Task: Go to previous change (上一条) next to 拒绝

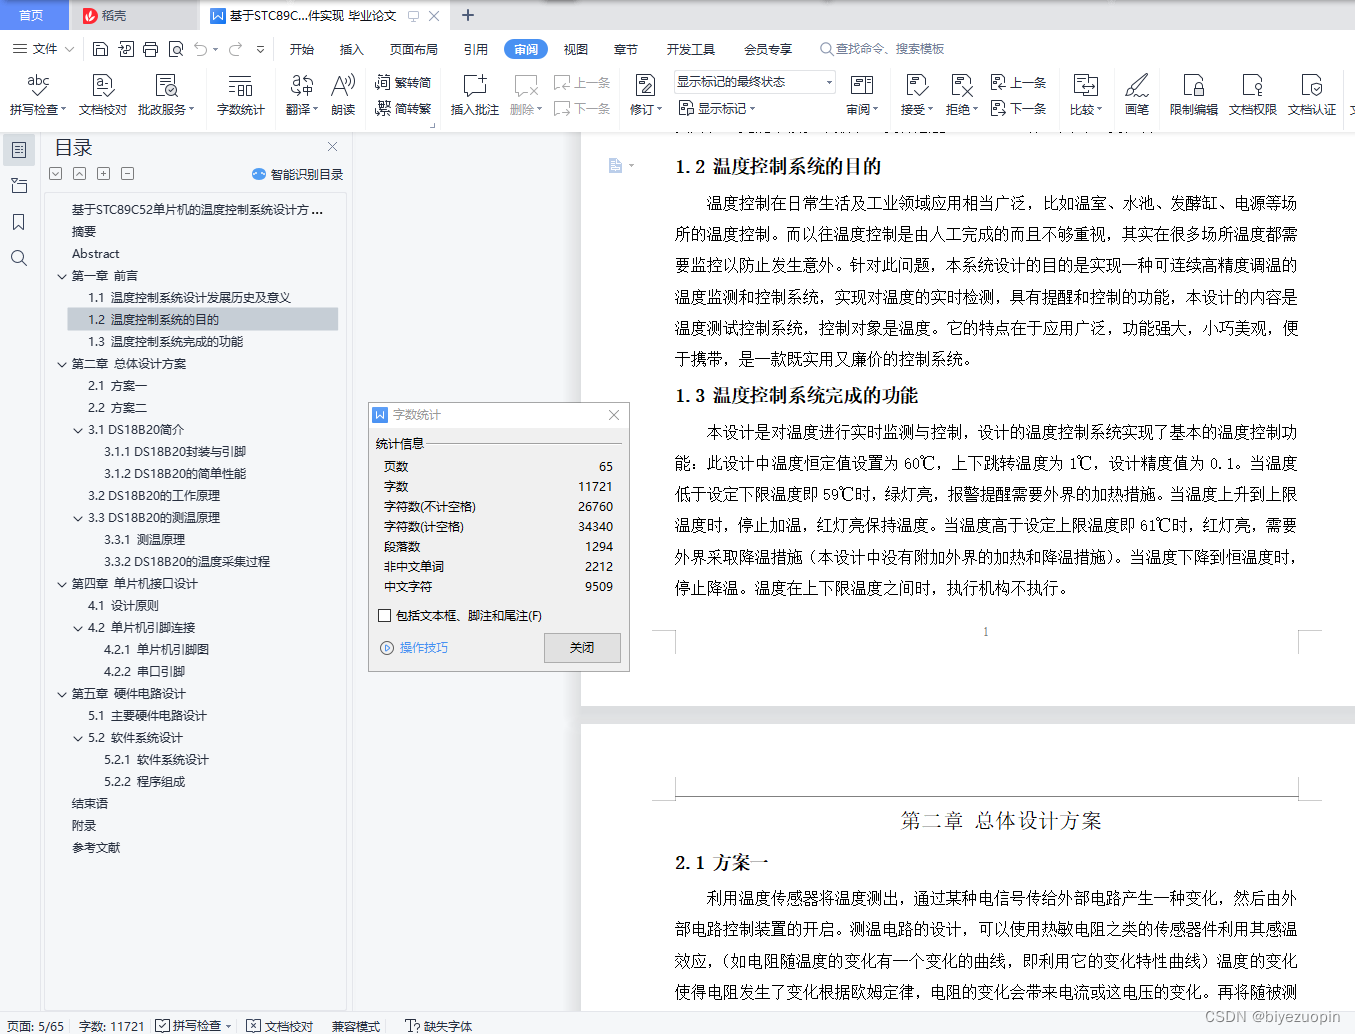Action: tap(1018, 82)
